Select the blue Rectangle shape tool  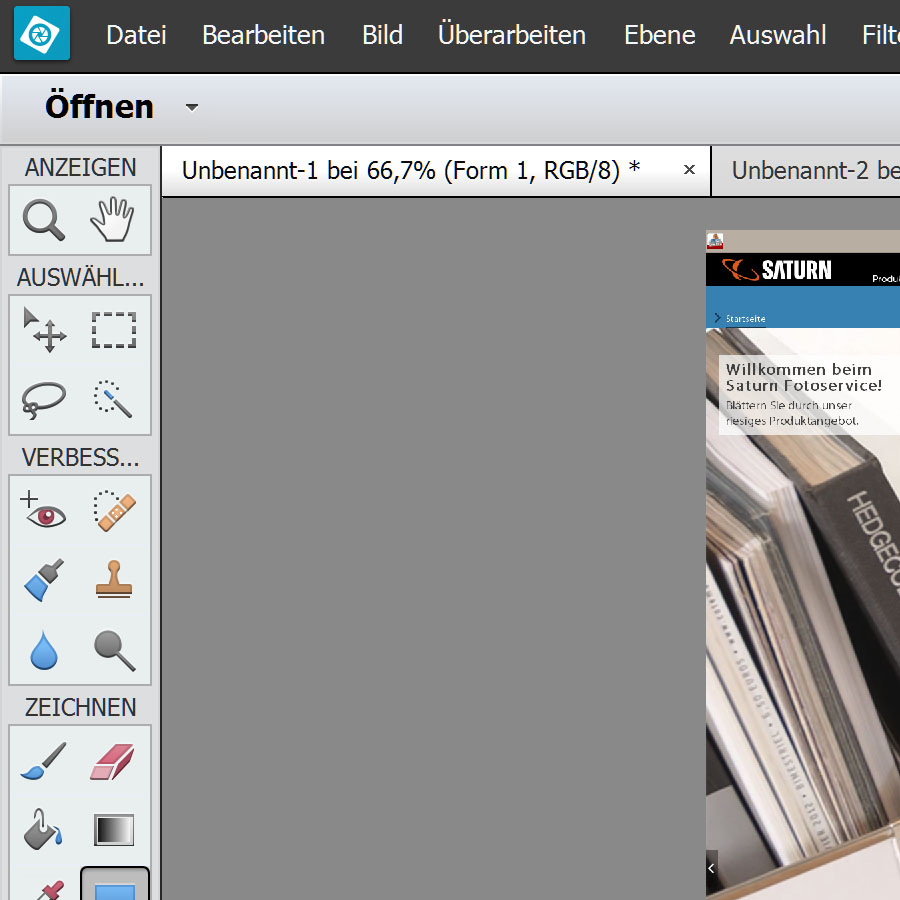click(x=115, y=884)
